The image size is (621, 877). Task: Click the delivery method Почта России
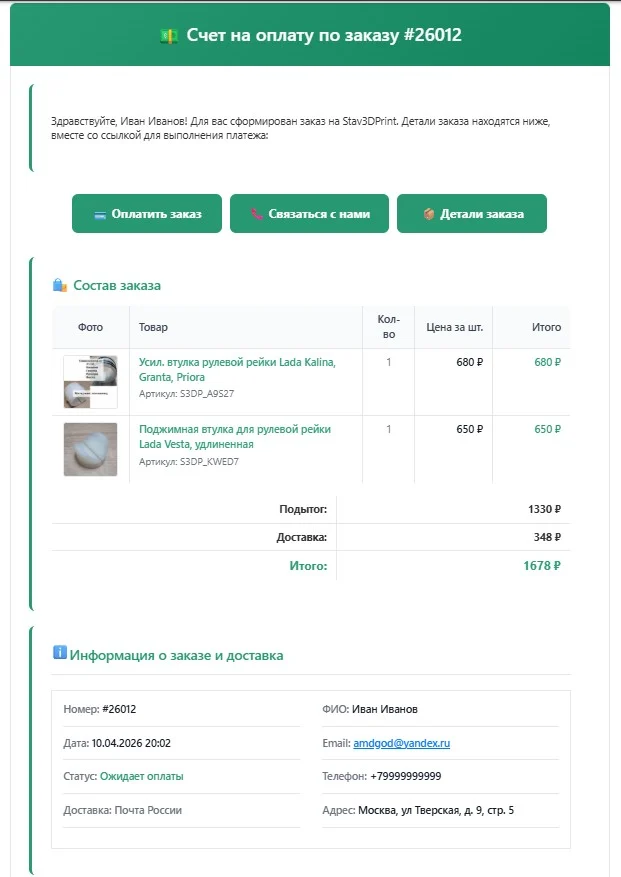[x=148, y=810]
